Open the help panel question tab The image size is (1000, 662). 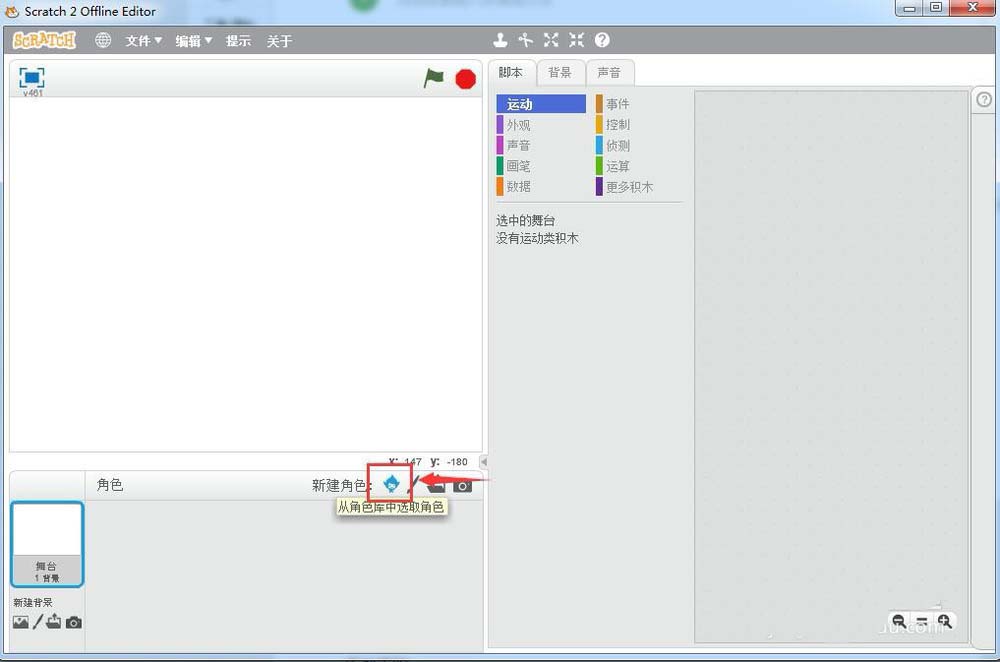click(984, 99)
